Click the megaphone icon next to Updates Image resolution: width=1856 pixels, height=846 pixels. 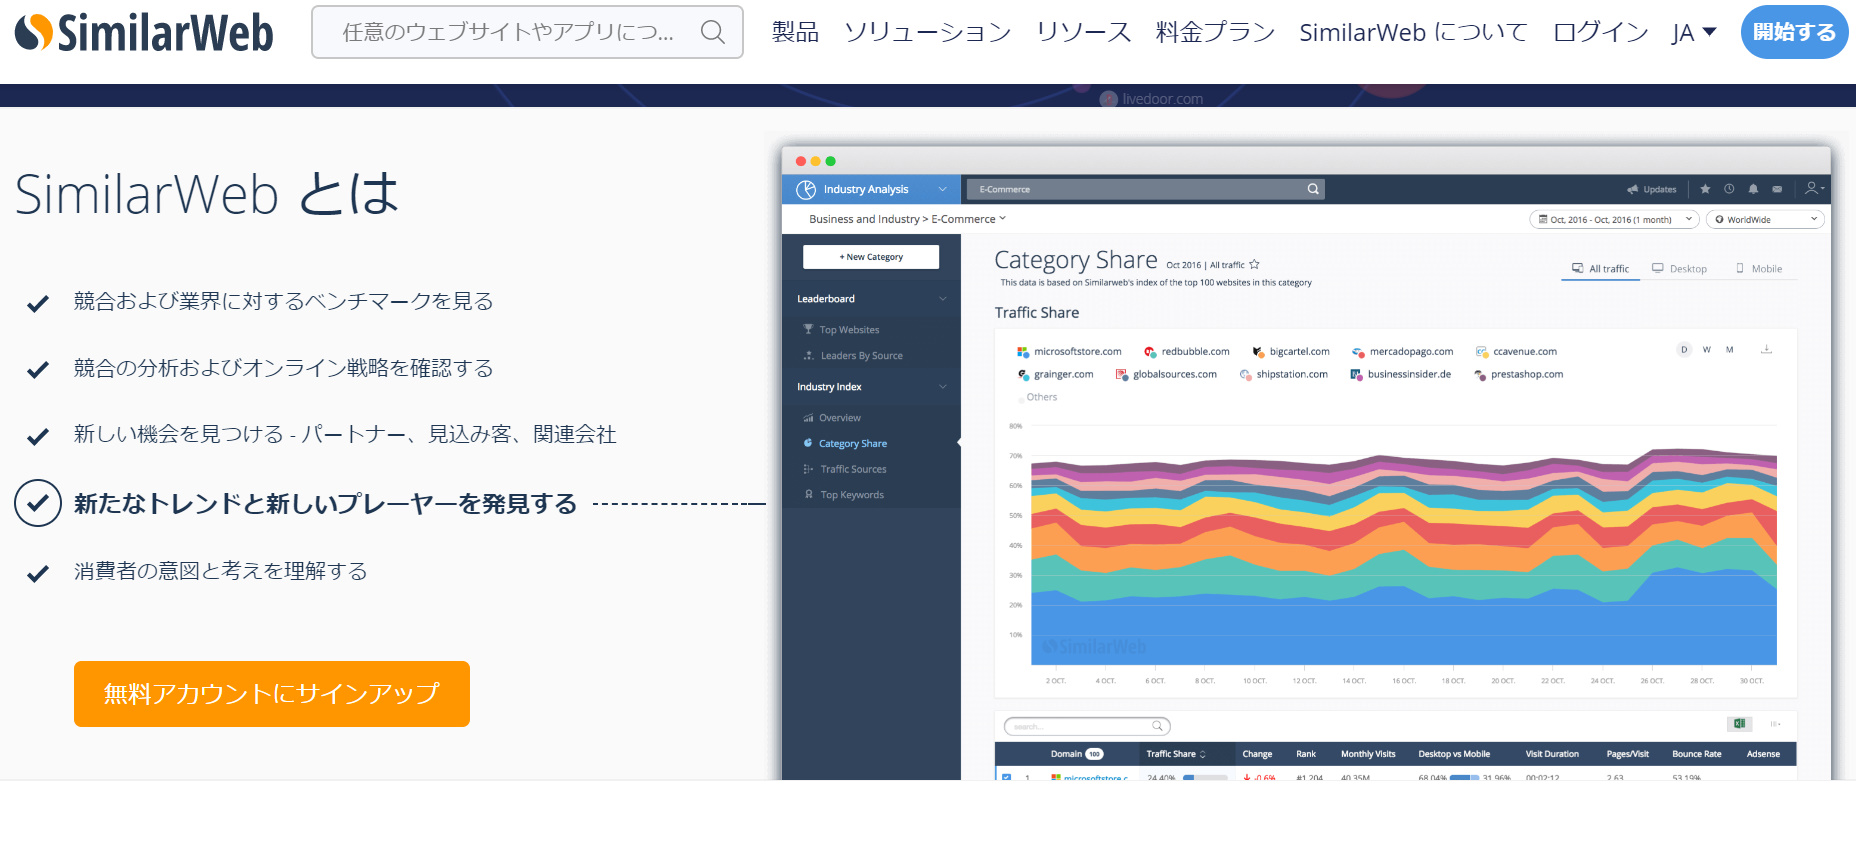(x=1633, y=189)
